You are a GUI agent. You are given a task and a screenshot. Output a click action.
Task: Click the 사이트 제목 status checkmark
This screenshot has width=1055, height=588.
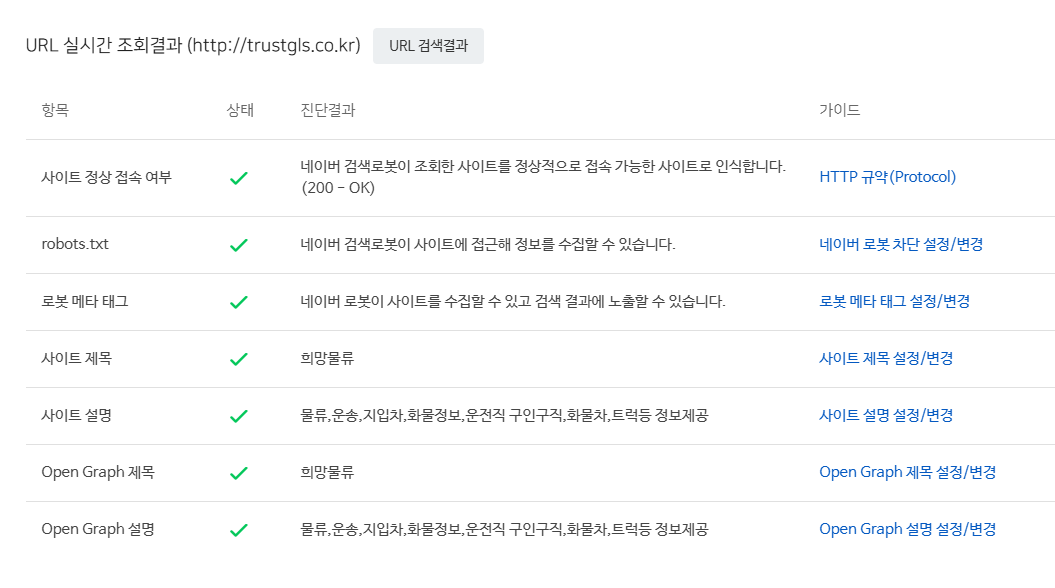239,358
